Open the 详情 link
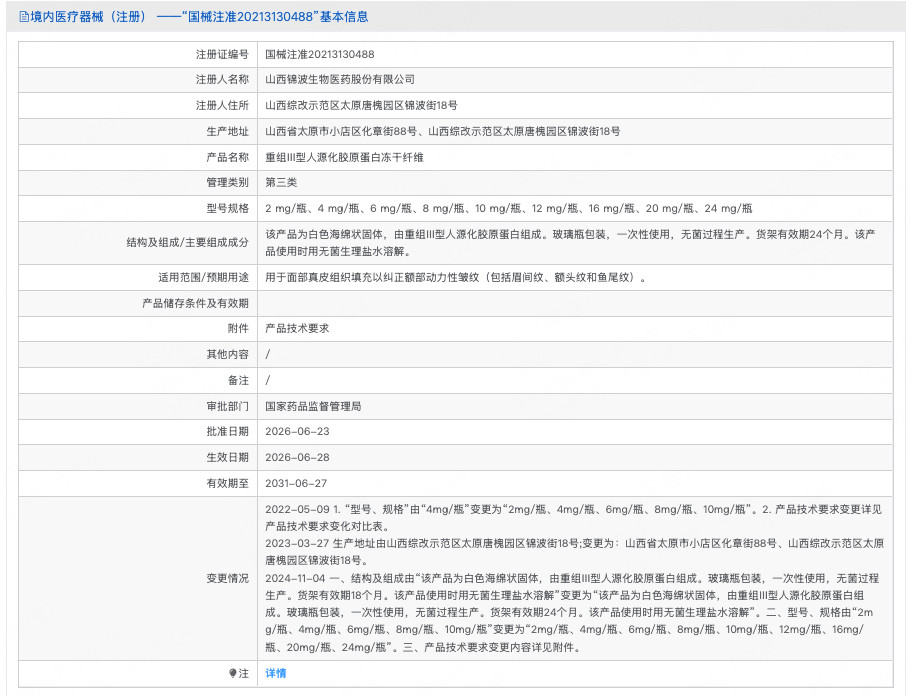The image size is (906, 696). 276,673
